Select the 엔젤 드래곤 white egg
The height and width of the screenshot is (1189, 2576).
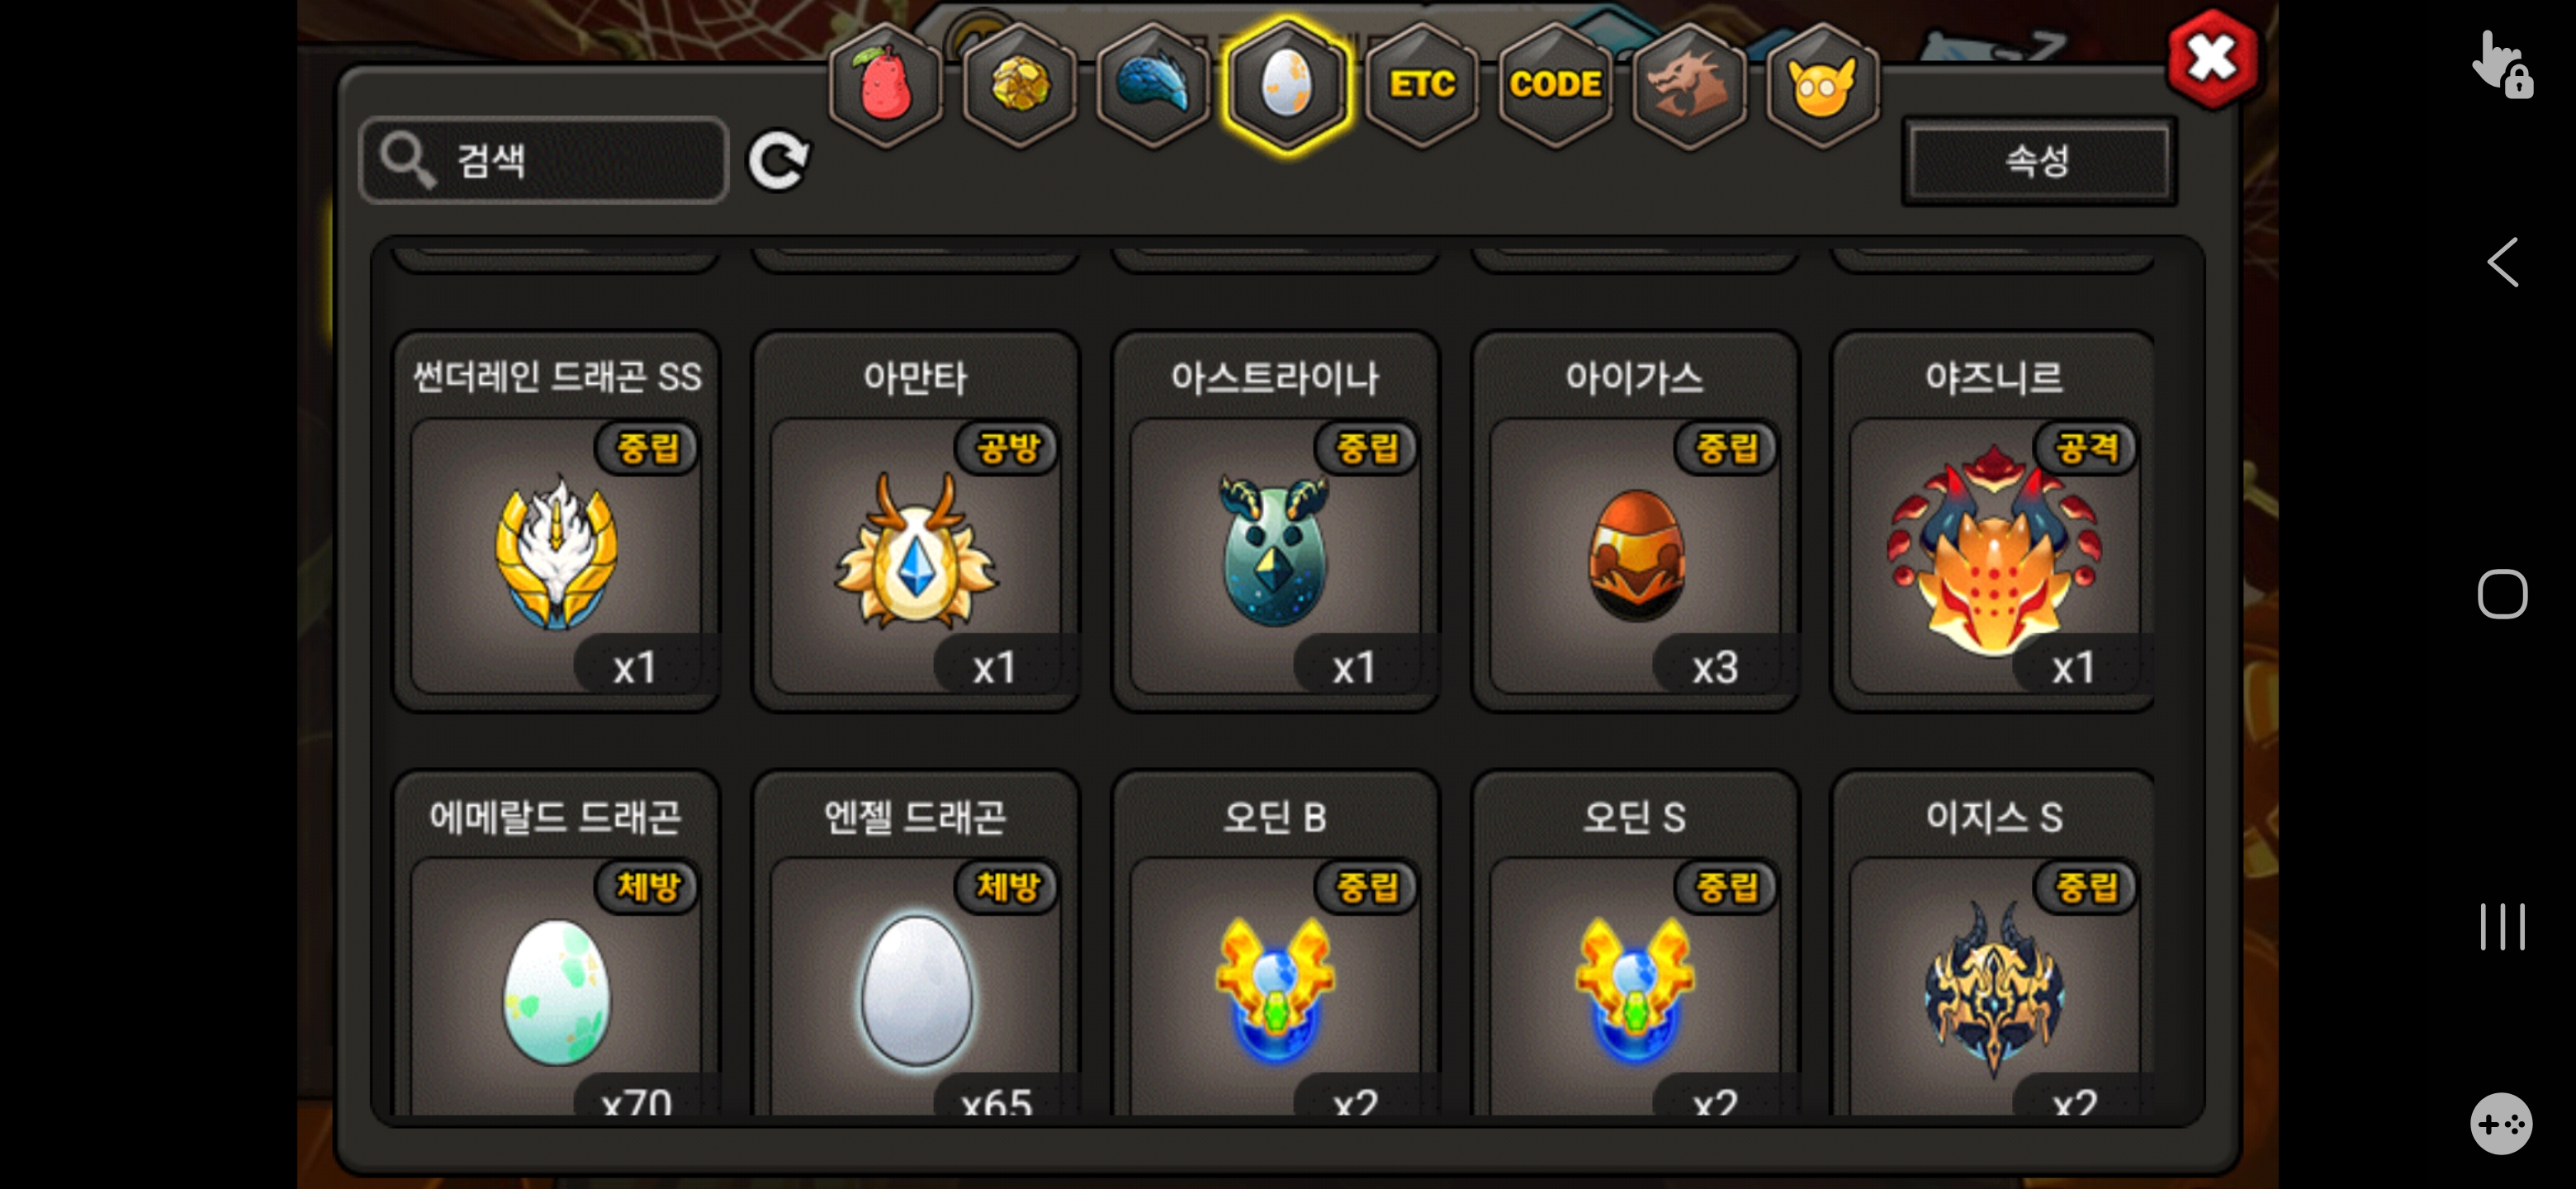point(915,943)
